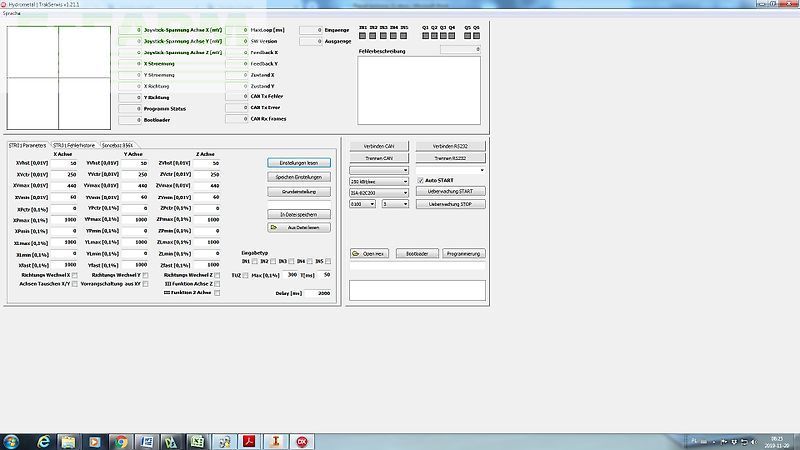Click the IN3 input indicator square
Viewport: 800px width, 450px height.
pos(383,36)
